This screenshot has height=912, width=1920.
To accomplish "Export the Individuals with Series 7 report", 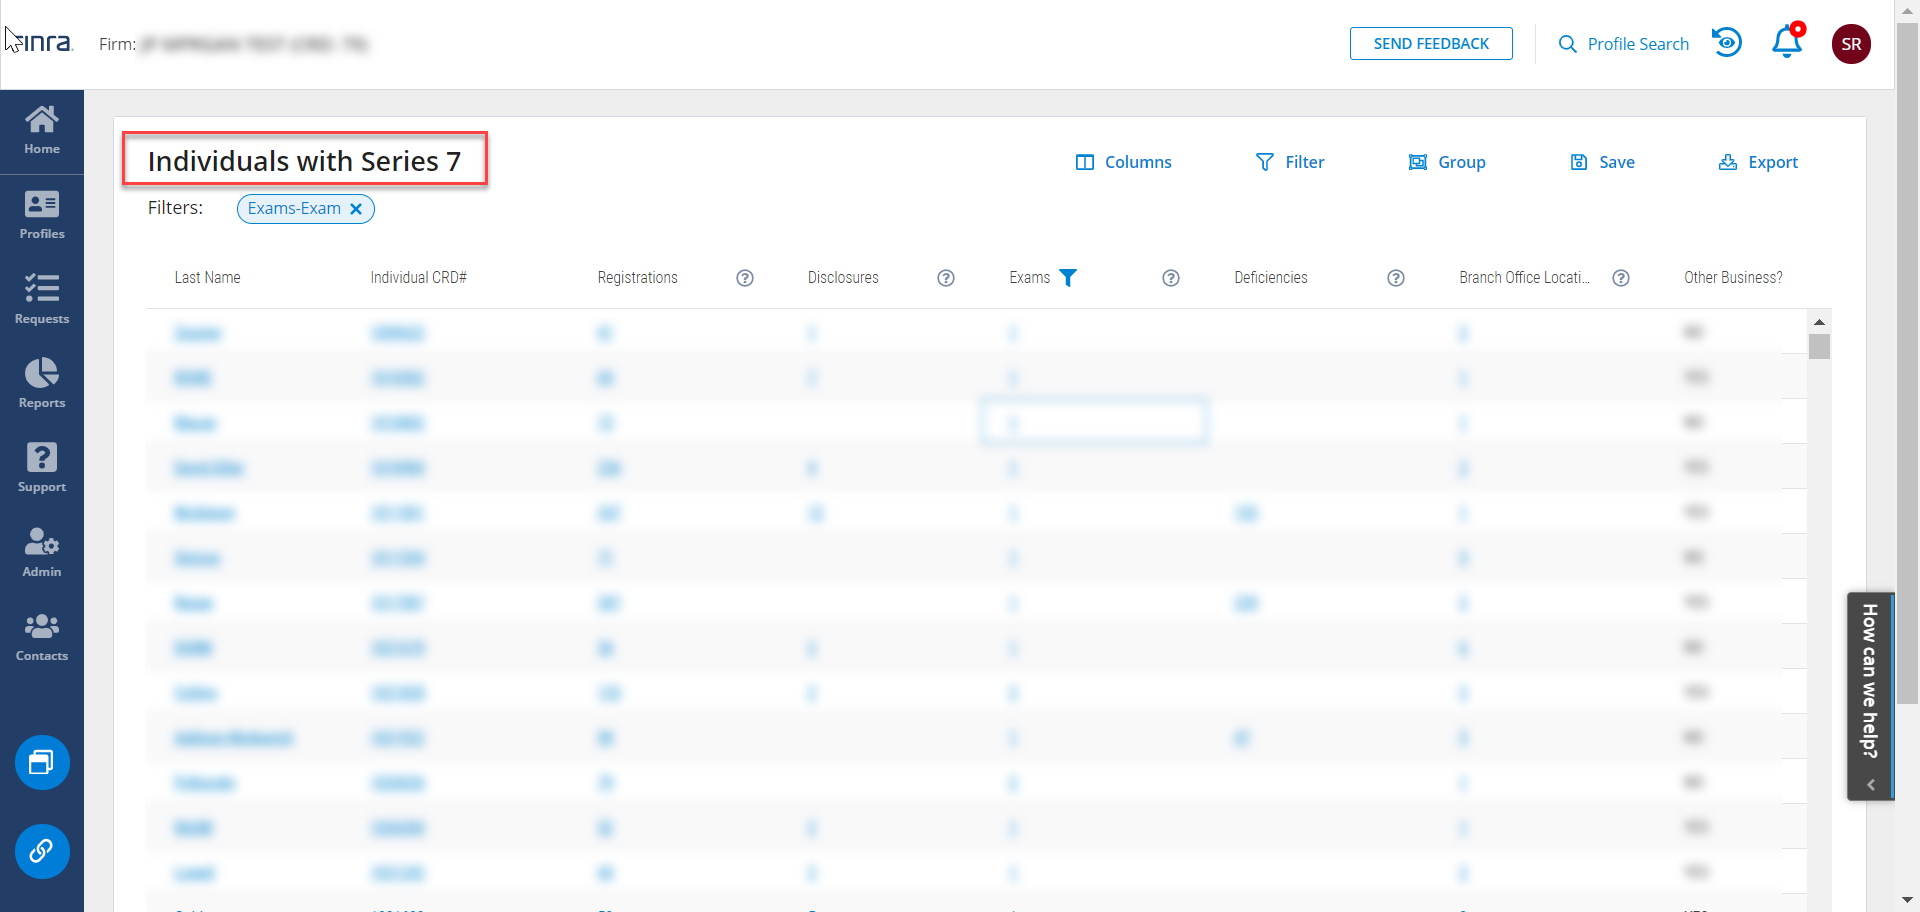I will (x=1758, y=162).
